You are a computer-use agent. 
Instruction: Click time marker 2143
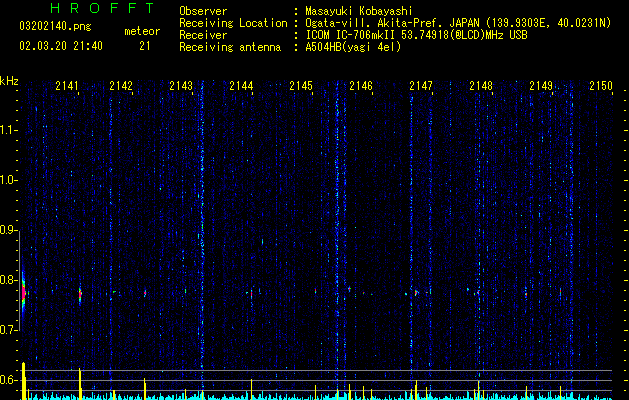tap(181, 85)
